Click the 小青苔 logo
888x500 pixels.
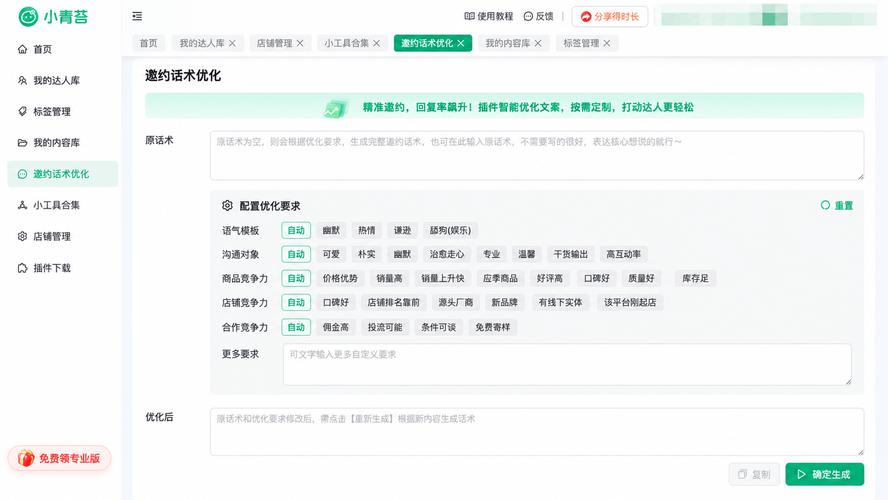click(53, 16)
